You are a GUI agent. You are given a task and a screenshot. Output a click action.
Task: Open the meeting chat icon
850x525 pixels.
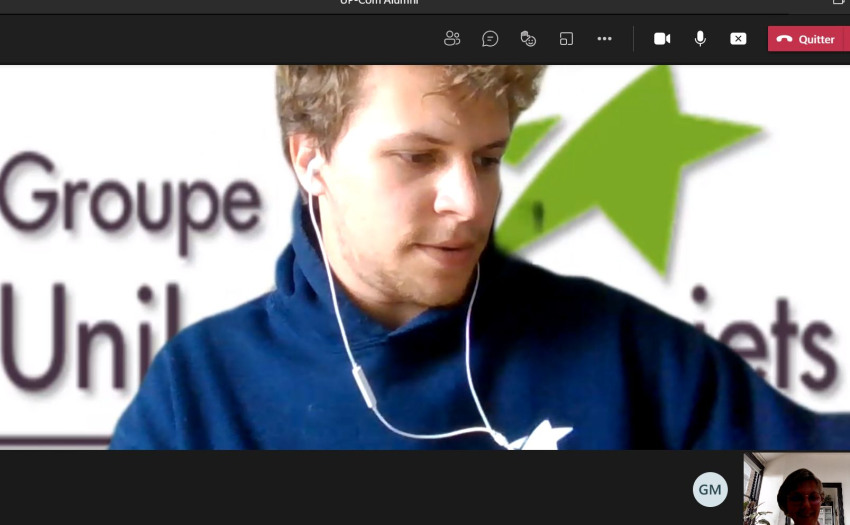click(490, 39)
